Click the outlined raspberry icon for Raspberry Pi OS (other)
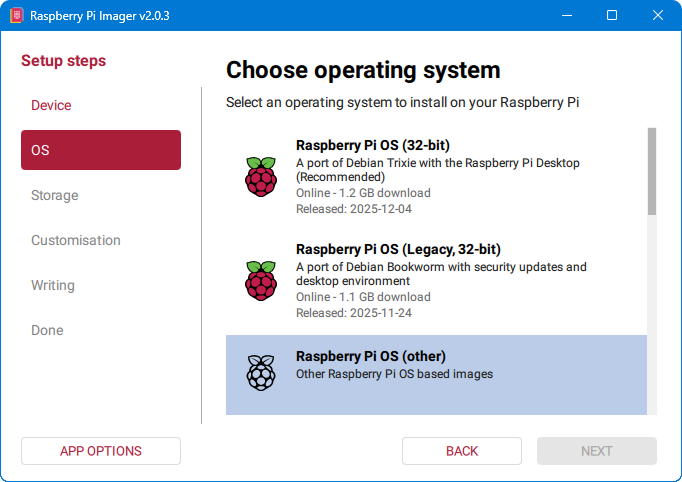This screenshot has width=682, height=482. point(260,372)
